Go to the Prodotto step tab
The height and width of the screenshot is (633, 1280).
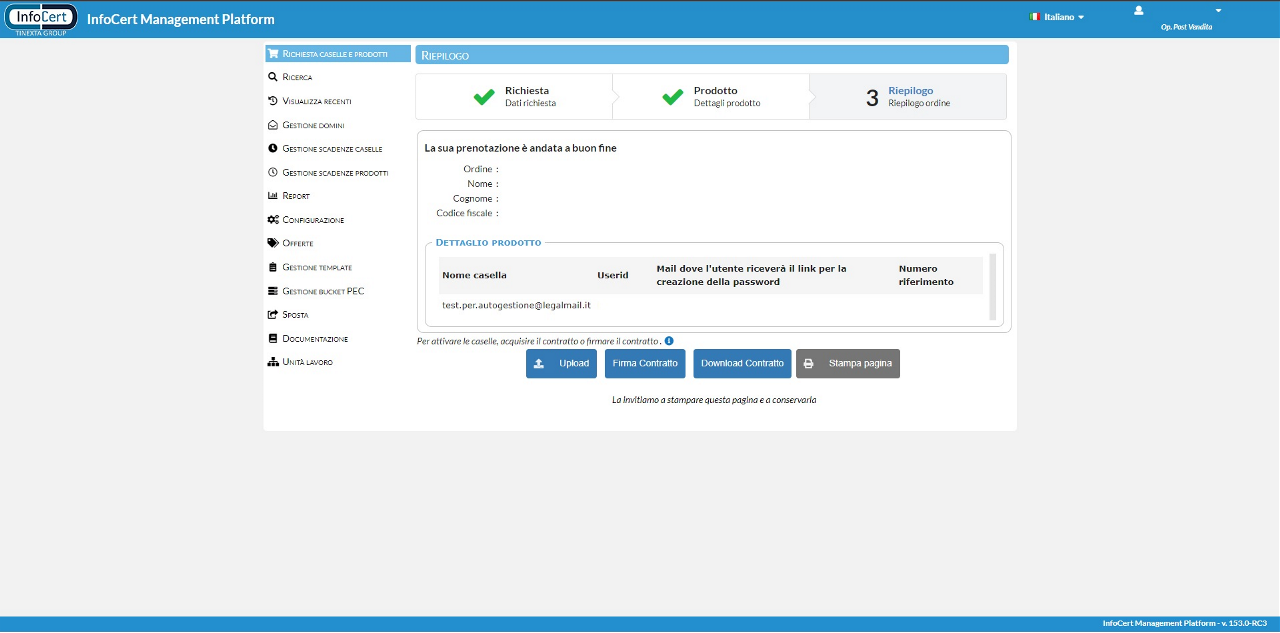click(x=710, y=96)
